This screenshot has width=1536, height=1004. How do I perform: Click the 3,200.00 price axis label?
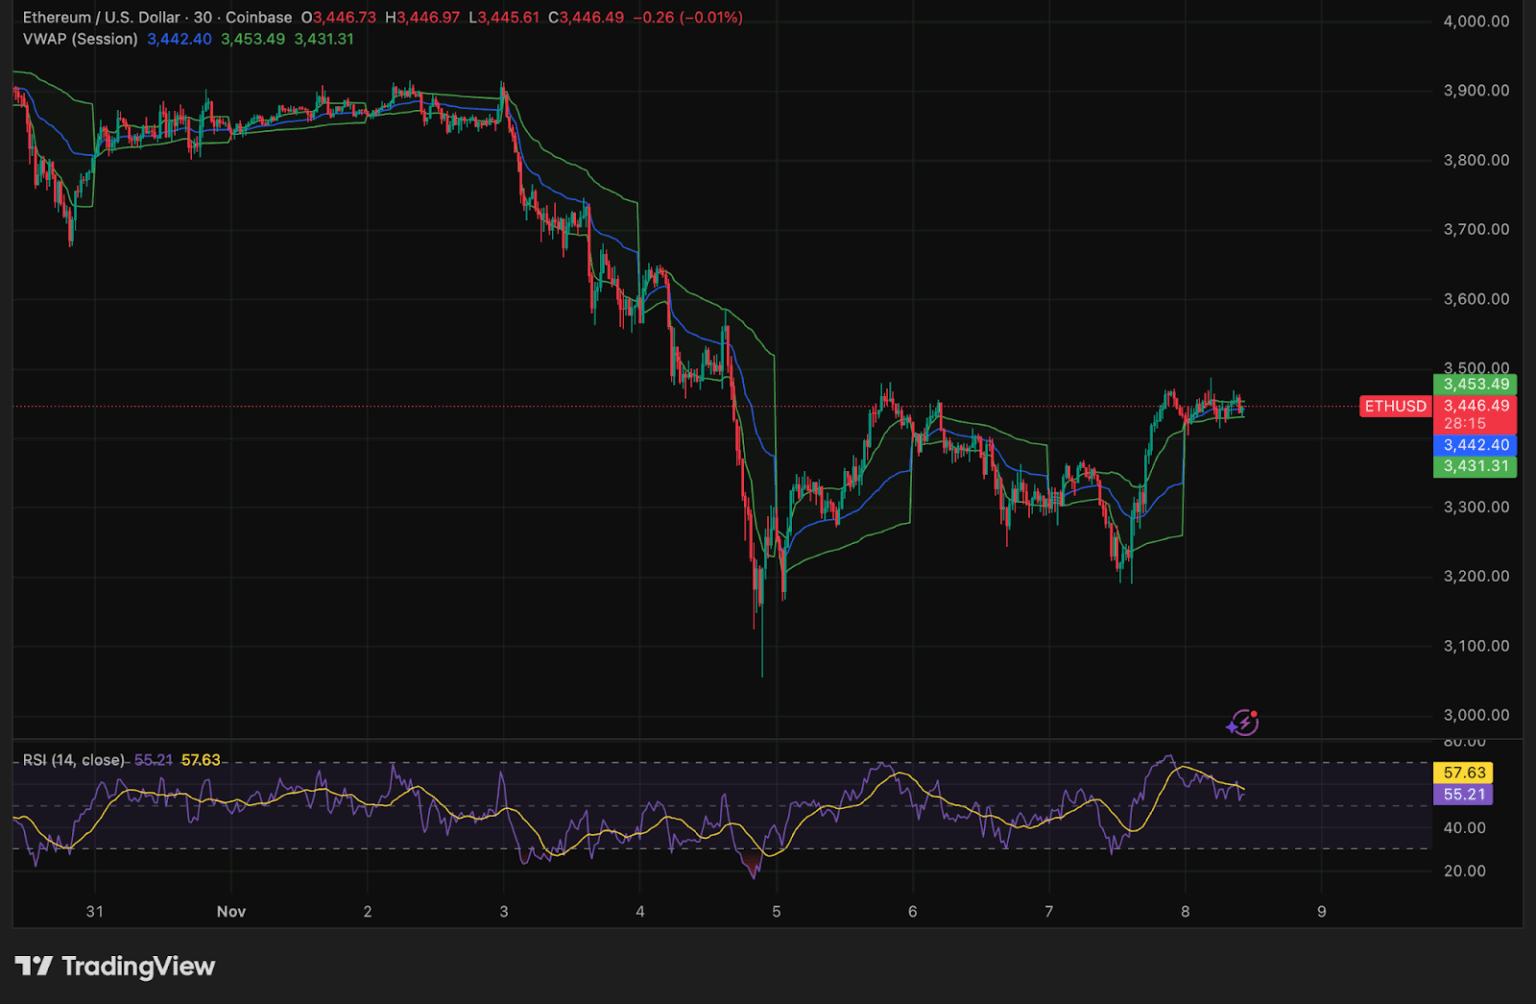point(1476,576)
